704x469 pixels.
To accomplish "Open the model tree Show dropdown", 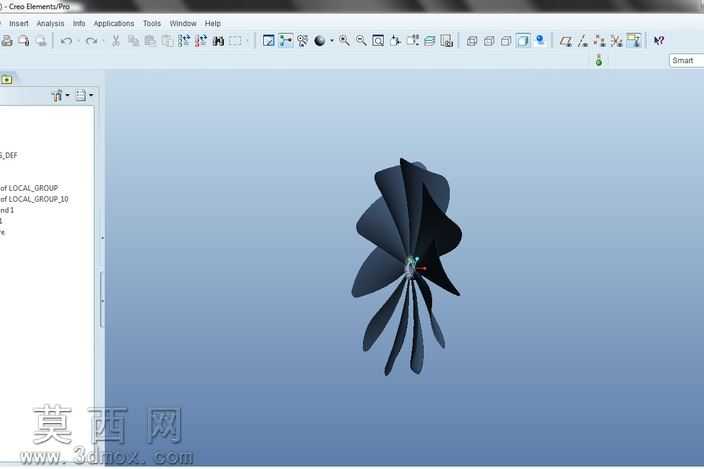I will coord(61,95).
